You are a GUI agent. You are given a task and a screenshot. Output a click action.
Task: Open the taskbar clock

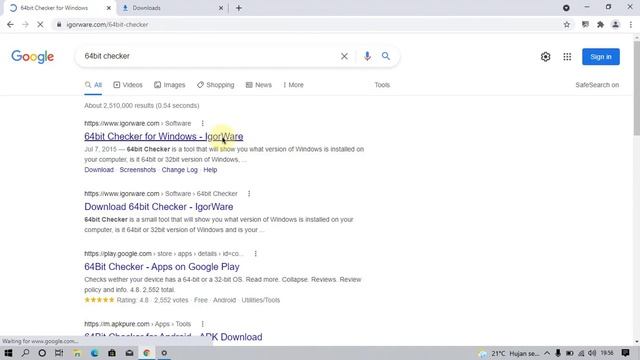[607, 353]
